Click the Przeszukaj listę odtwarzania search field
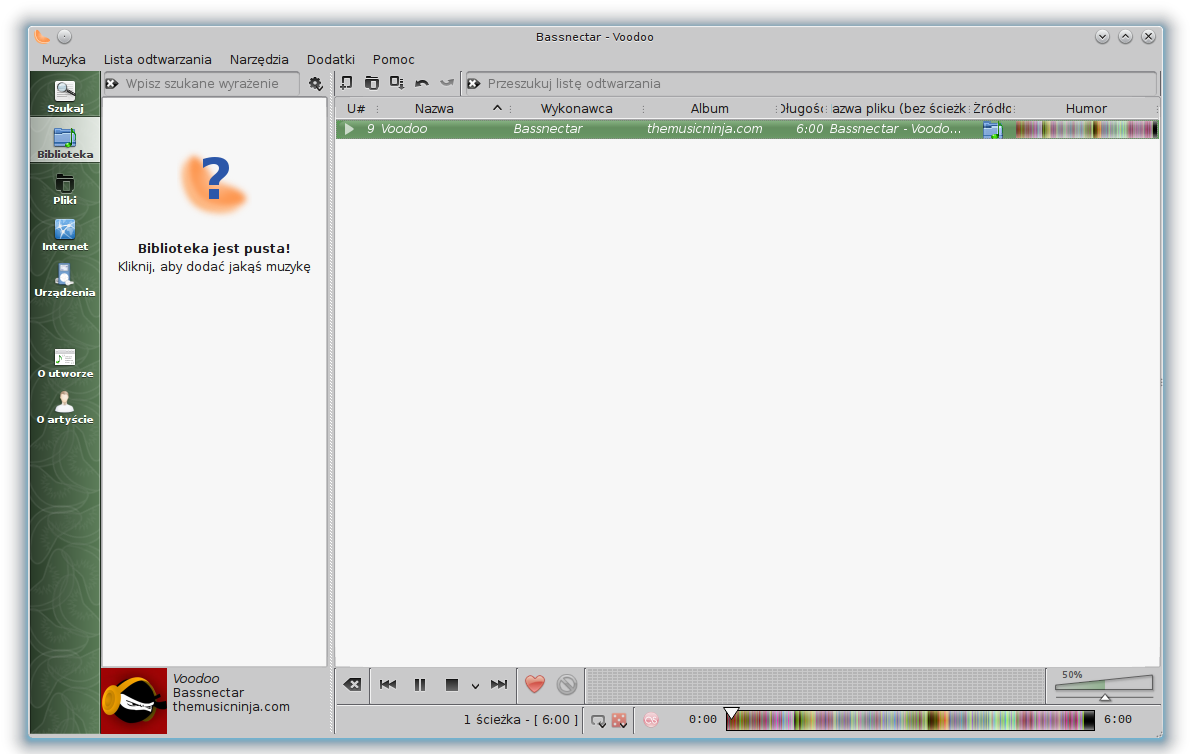Viewport: 1190px width, 754px height. (x=810, y=84)
